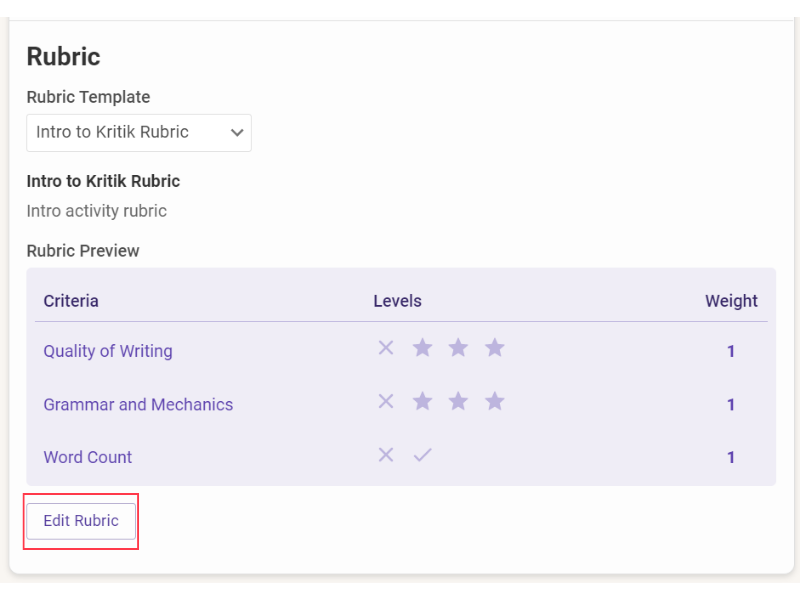Click the Intro activity rubric description
800x600 pixels.
click(x=96, y=211)
